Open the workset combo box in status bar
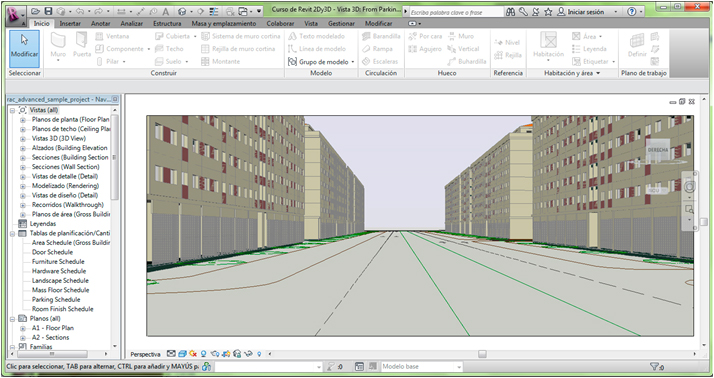Viewport: 714px width, 378px height. [x=269, y=367]
